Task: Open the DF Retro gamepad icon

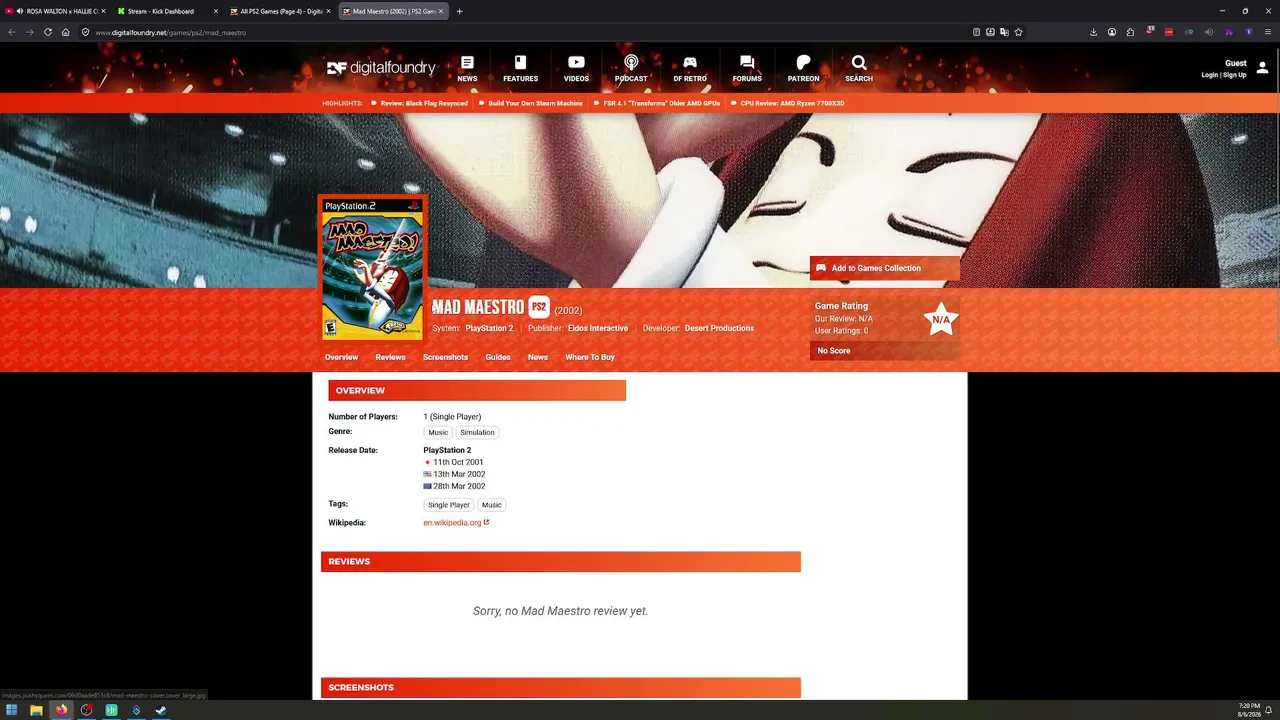Action: click(x=690, y=63)
